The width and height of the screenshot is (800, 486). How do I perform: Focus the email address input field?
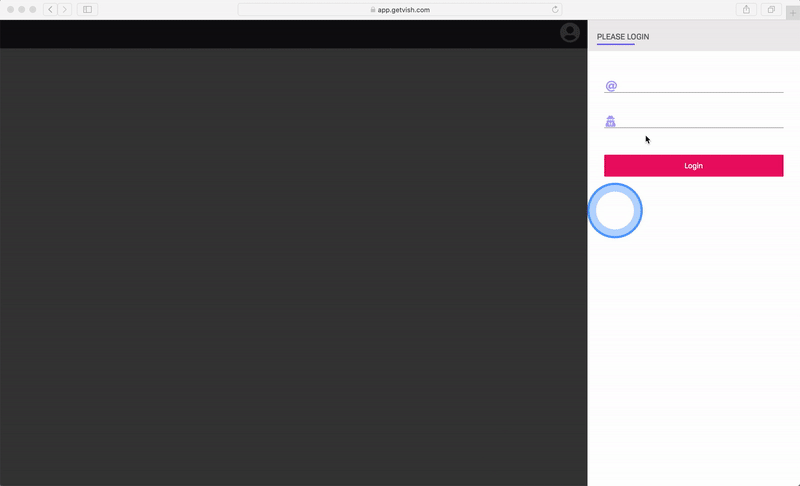pos(700,85)
